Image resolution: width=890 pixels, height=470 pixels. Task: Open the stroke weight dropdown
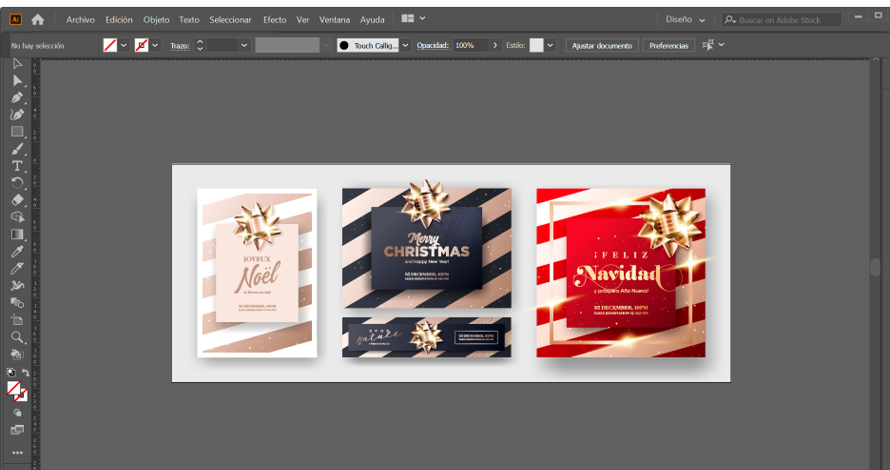(x=244, y=45)
